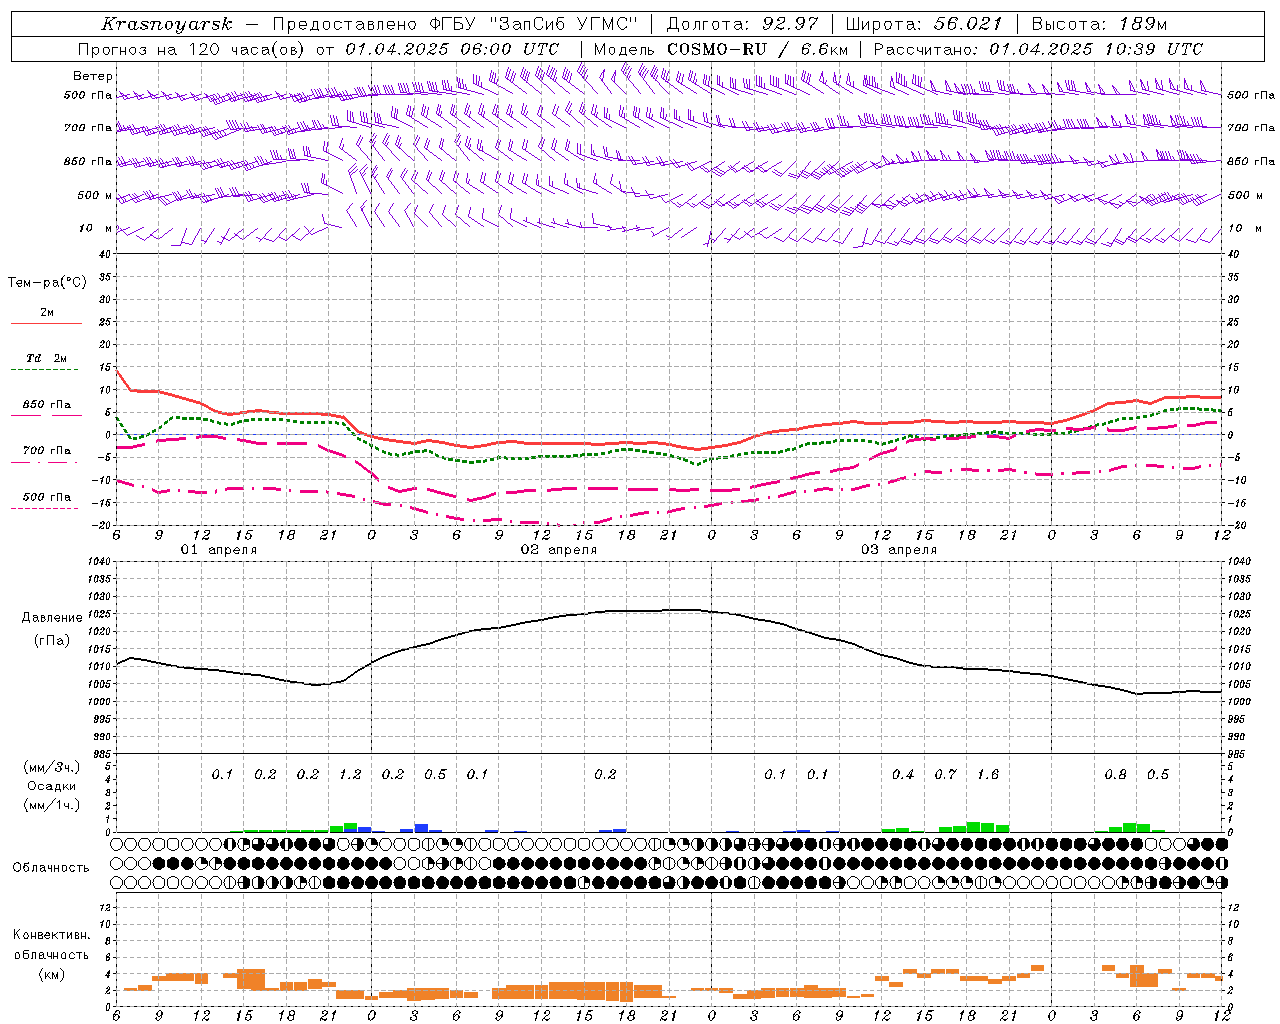Click the '(мм/3ч.)' precipitation unit label
Image resolution: width=1280 pixels, height=1024 pixels.
point(51,767)
